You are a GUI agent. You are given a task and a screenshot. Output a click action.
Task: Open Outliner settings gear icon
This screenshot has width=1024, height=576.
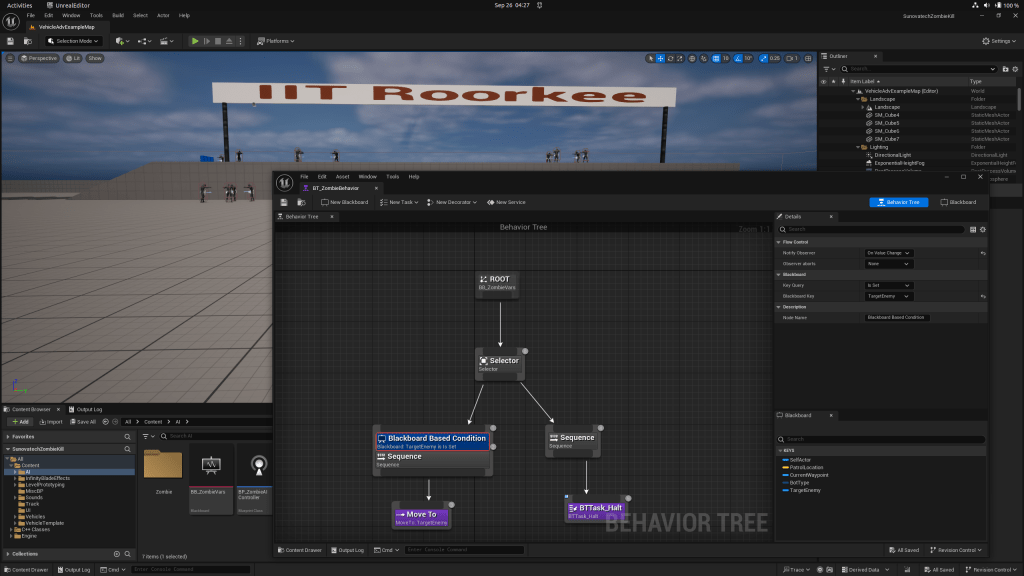pyautogui.click(x=1014, y=68)
